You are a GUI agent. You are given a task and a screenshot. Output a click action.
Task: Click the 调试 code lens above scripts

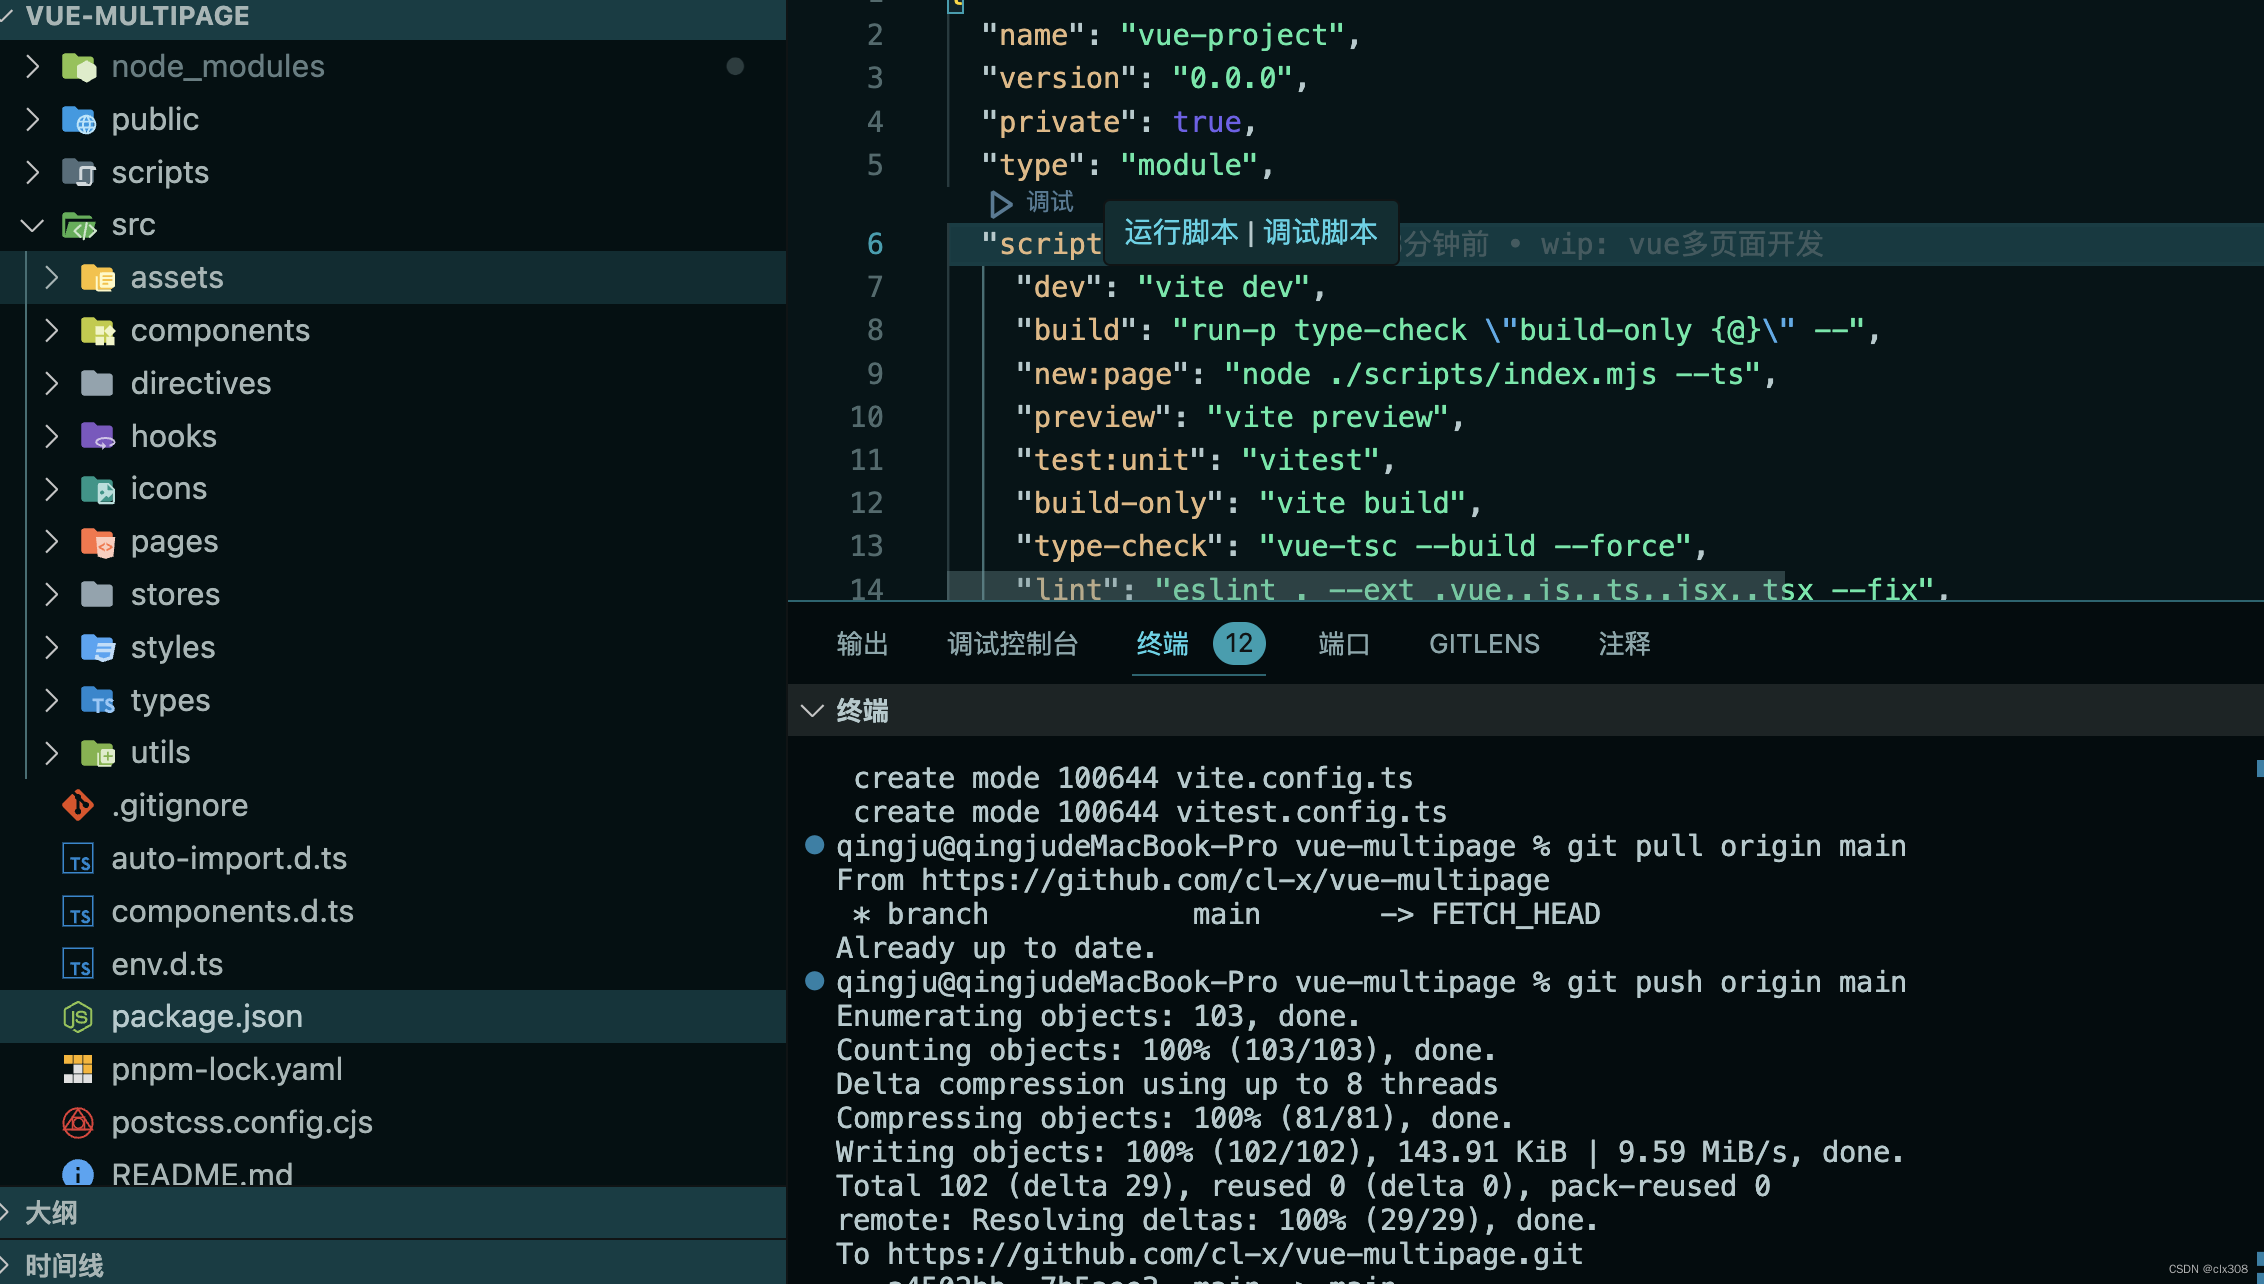[1049, 203]
